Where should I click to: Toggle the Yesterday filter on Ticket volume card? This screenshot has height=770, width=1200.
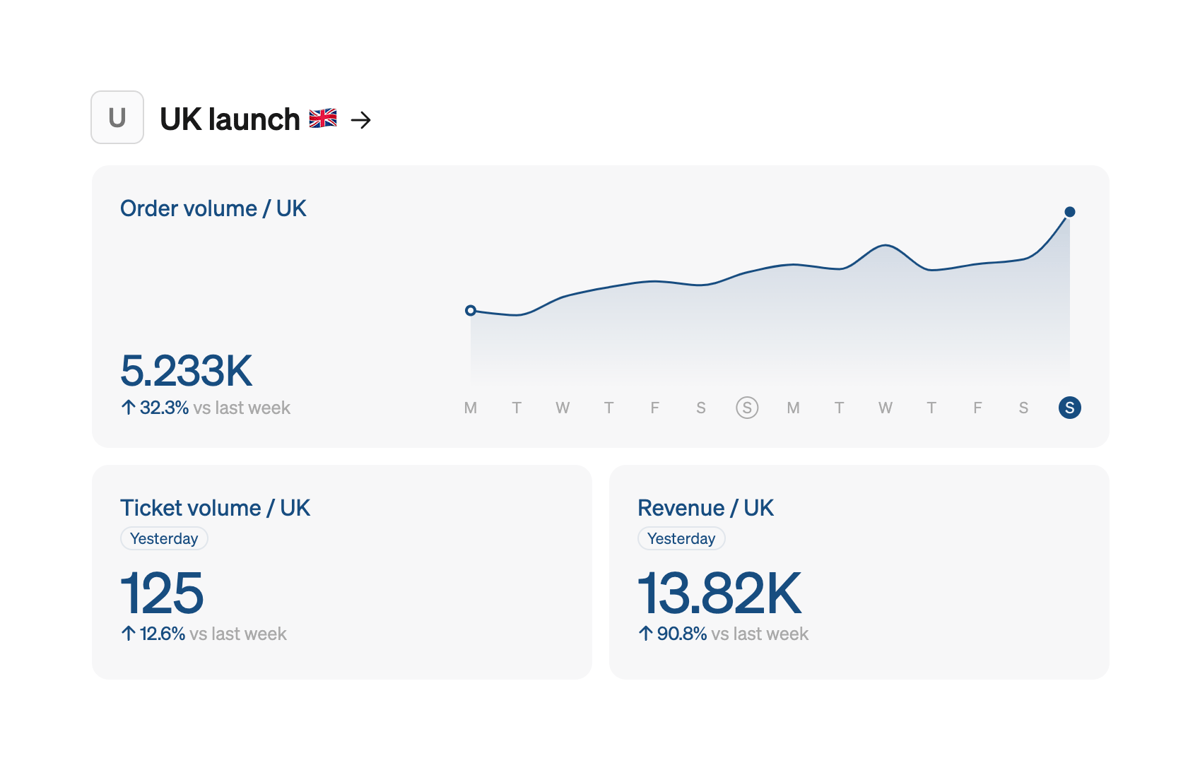point(164,538)
